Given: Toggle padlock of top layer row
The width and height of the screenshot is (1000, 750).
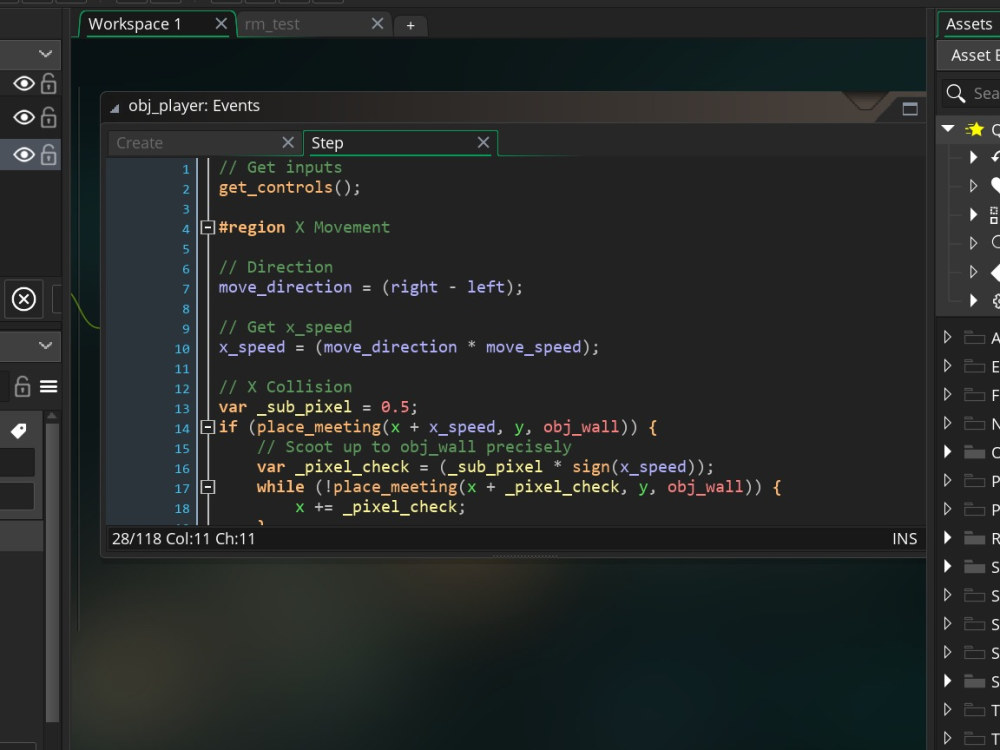Looking at the screenshot, I should click(48, 83).
